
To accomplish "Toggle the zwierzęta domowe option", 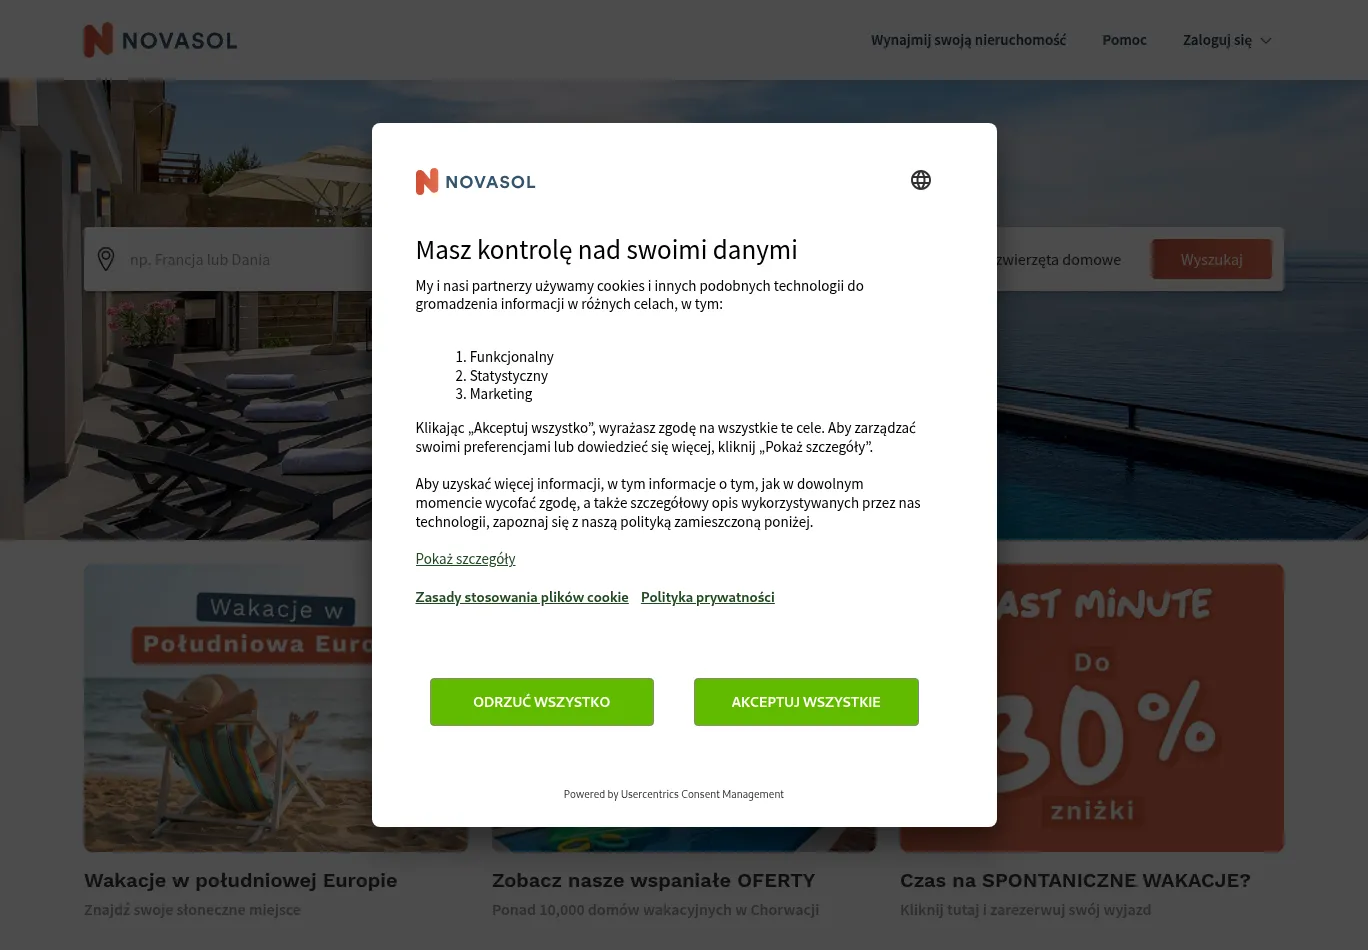I will tap(1058, 259).
